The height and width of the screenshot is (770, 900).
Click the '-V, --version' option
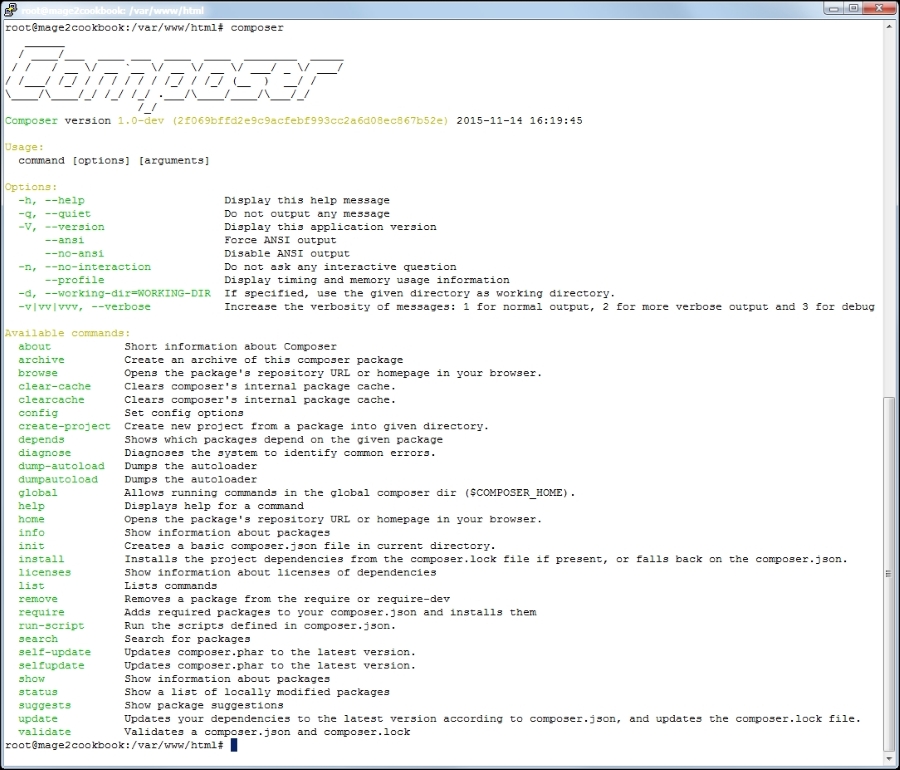point(61,227)
